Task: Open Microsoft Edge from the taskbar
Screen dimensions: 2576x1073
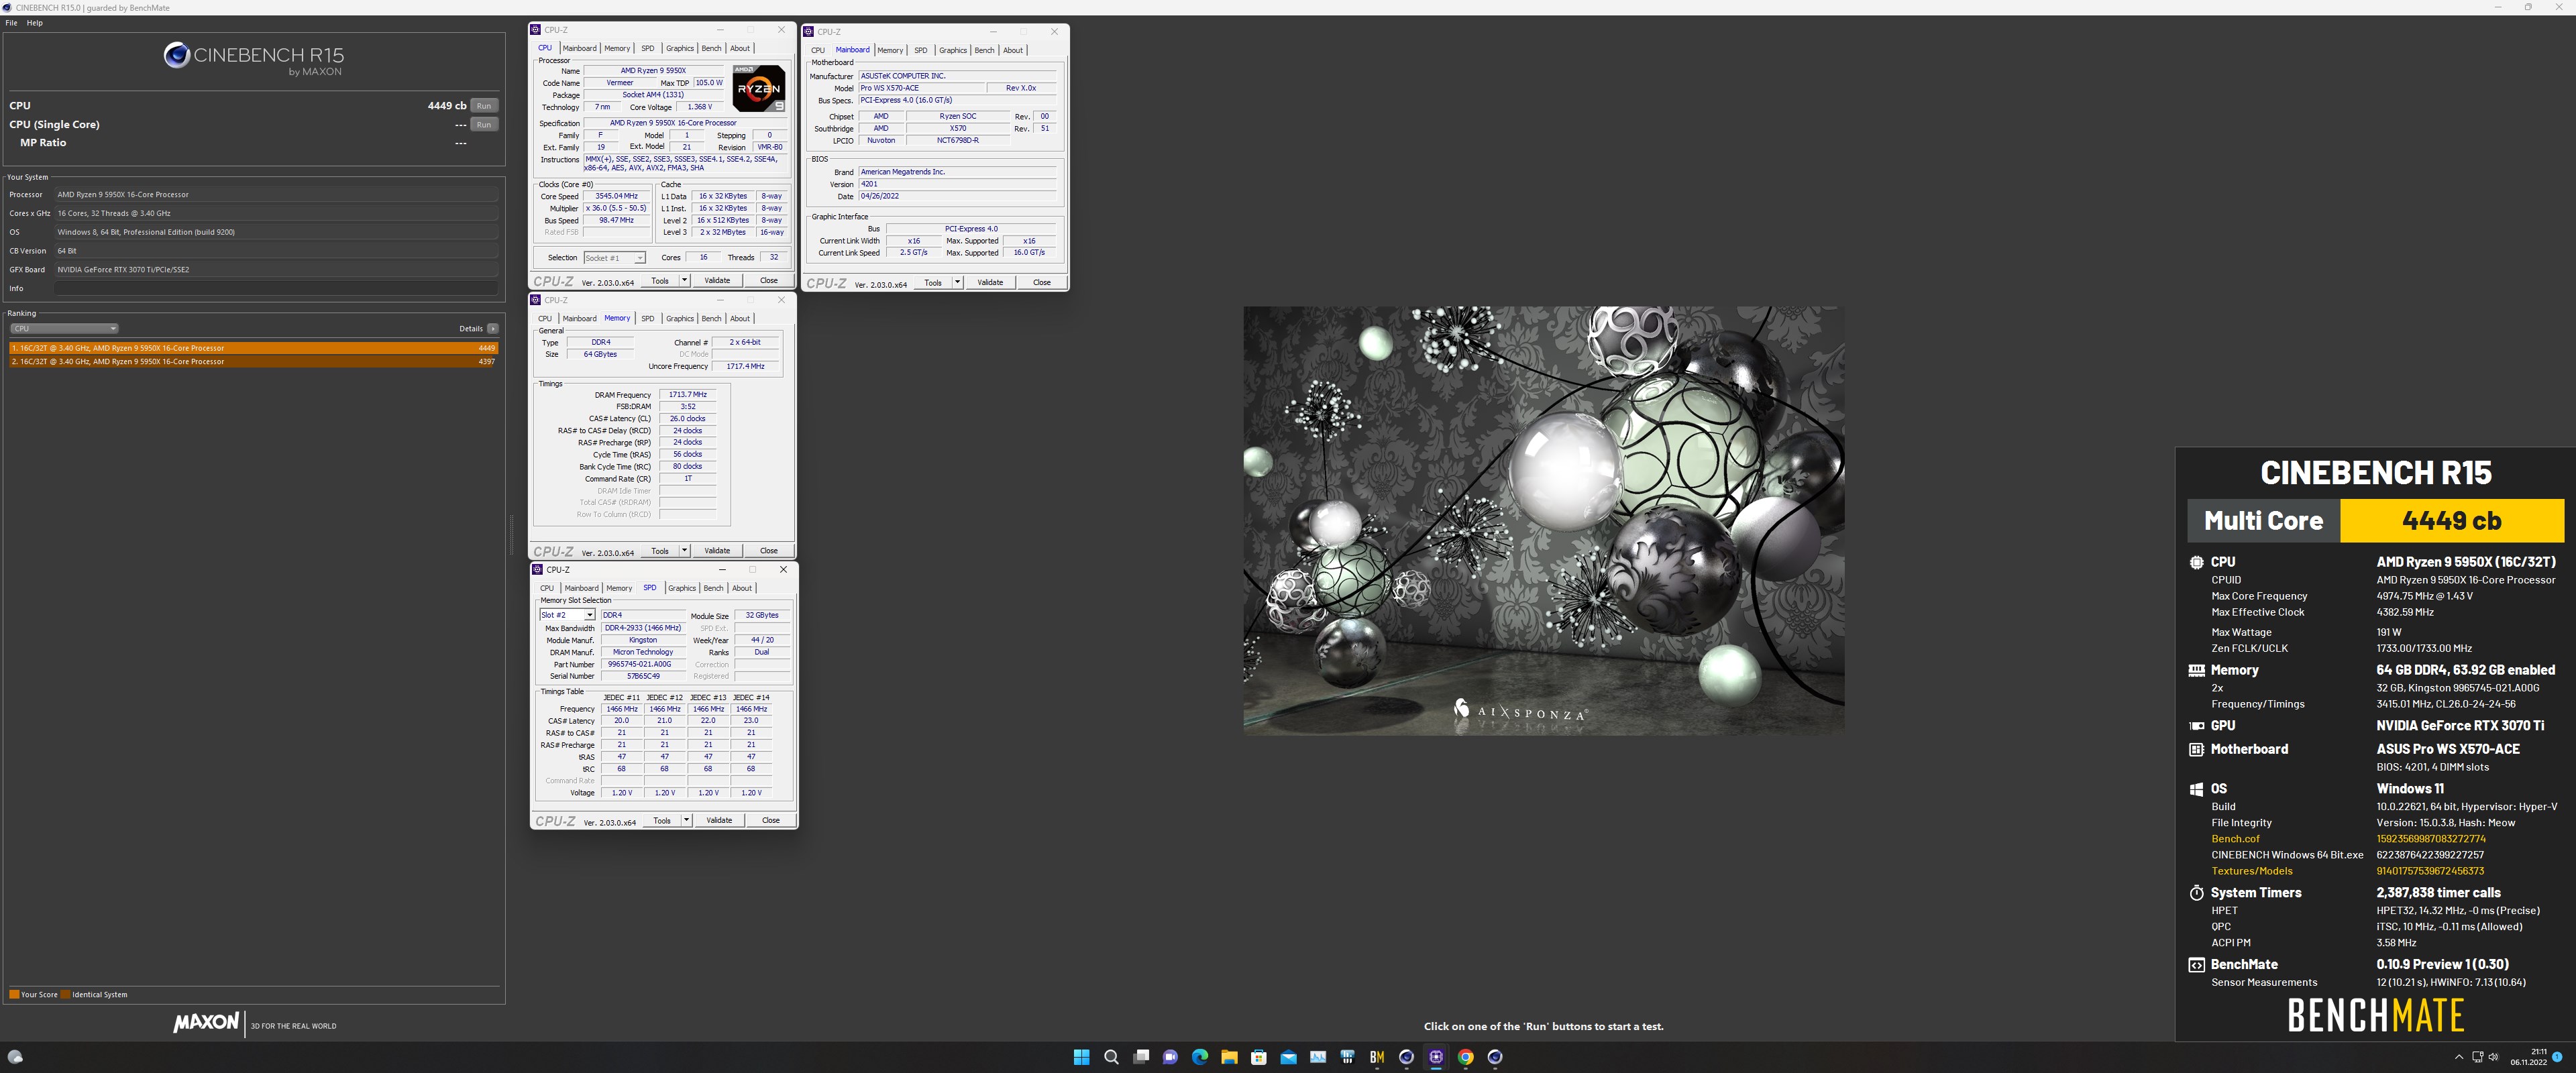Action: 1200,1057
